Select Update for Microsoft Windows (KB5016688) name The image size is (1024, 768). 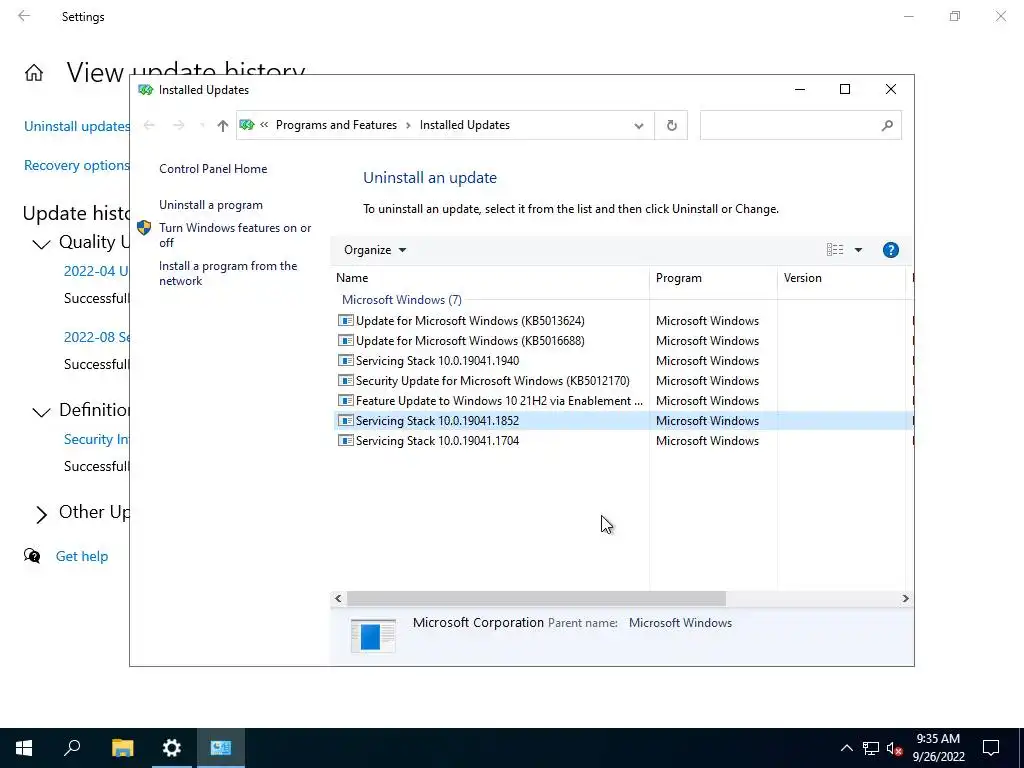[470, 341]
